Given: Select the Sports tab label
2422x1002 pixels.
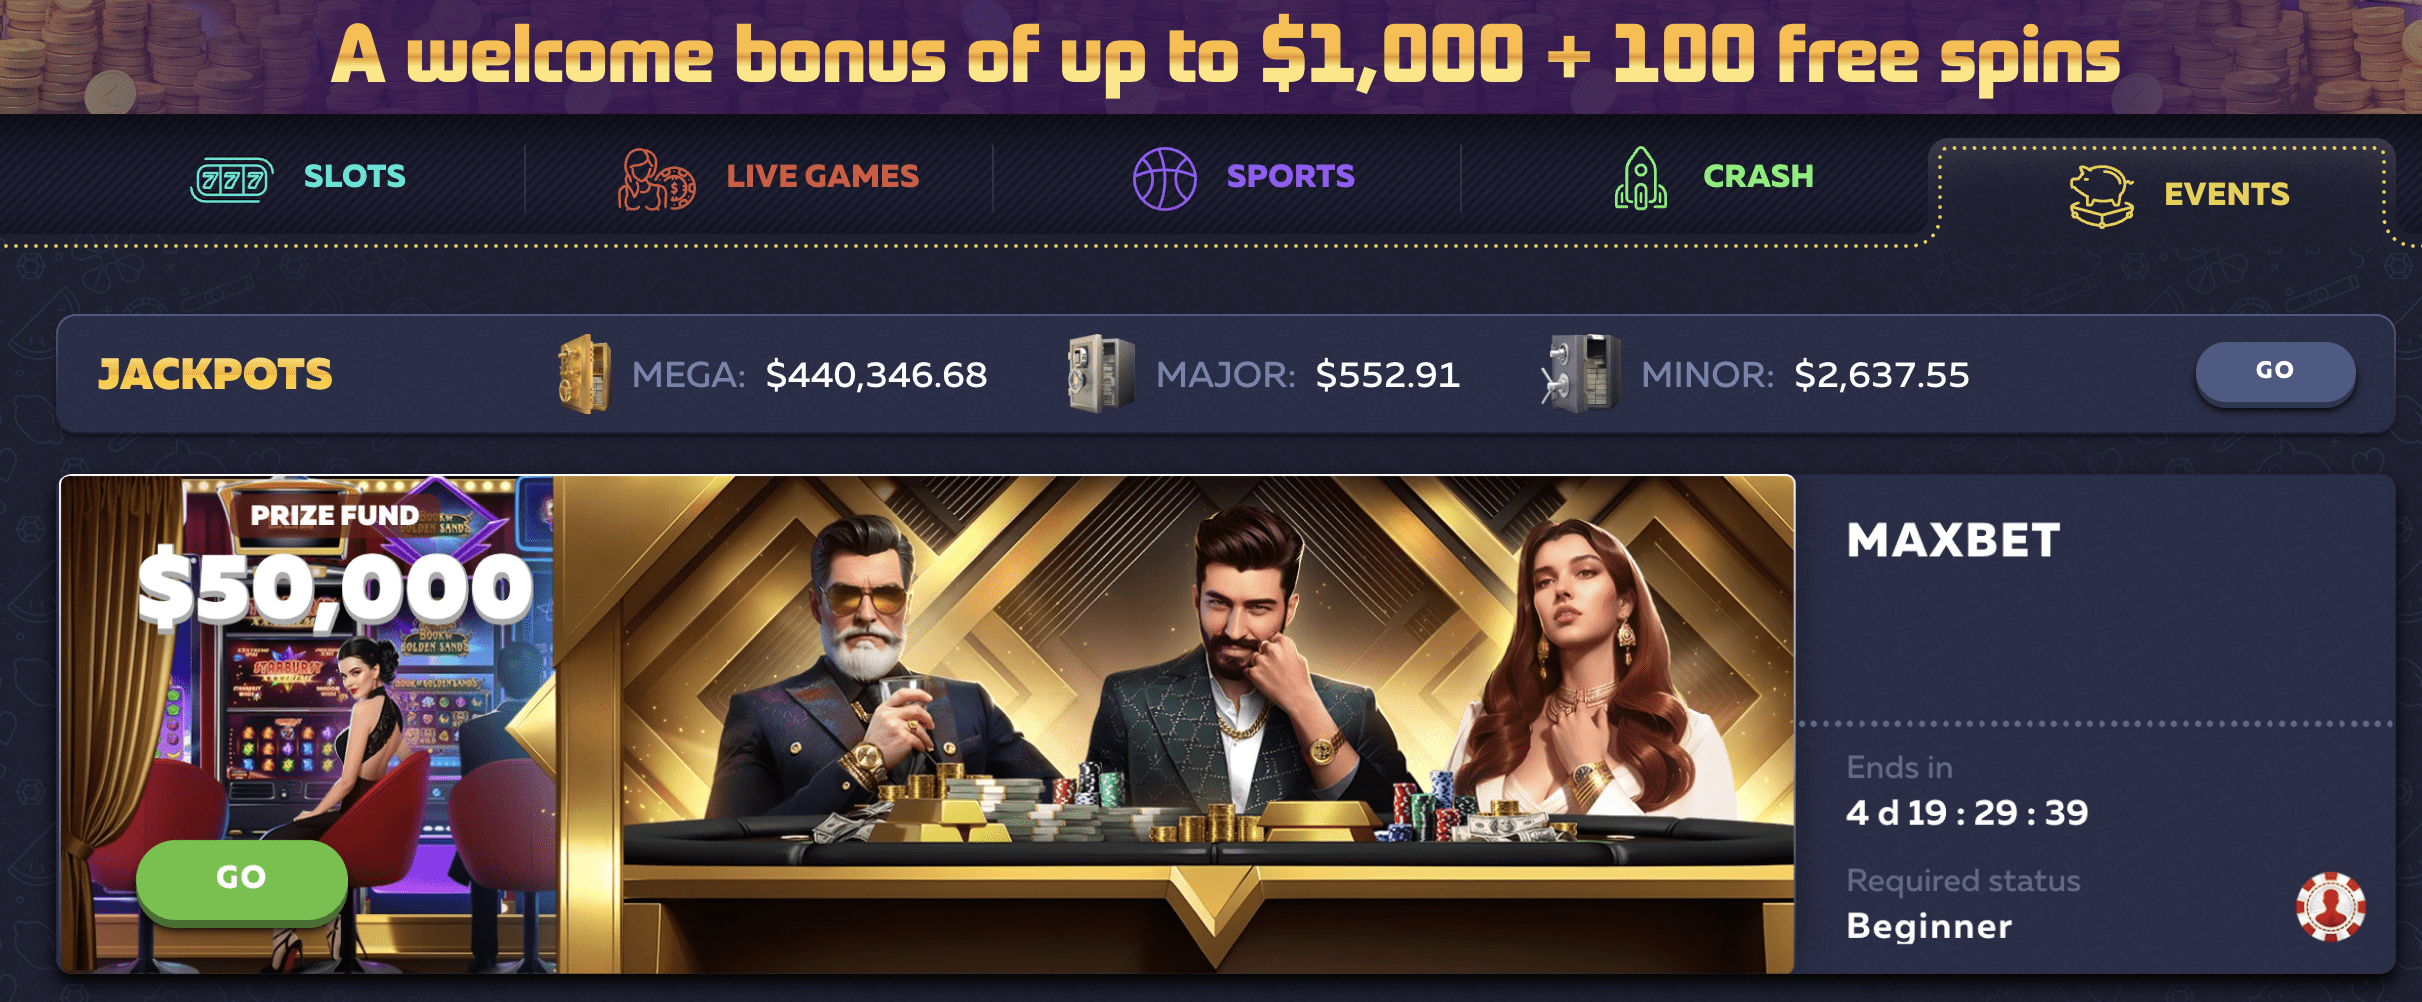Looking at the screenshot, I should pos(1290,176).
